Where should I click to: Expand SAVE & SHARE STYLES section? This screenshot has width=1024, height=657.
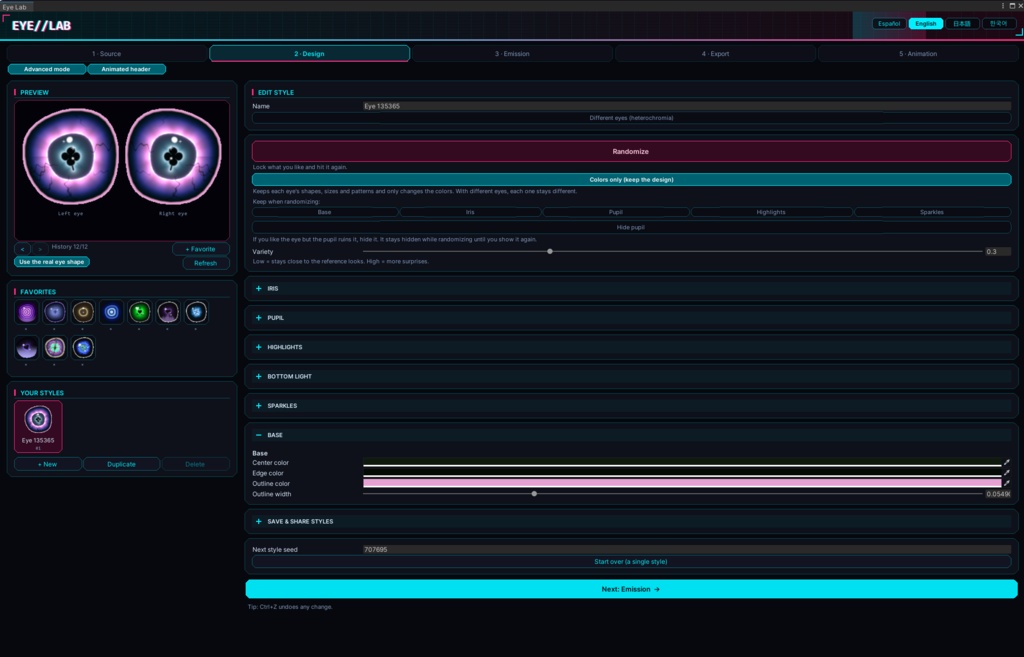[631, 521]
